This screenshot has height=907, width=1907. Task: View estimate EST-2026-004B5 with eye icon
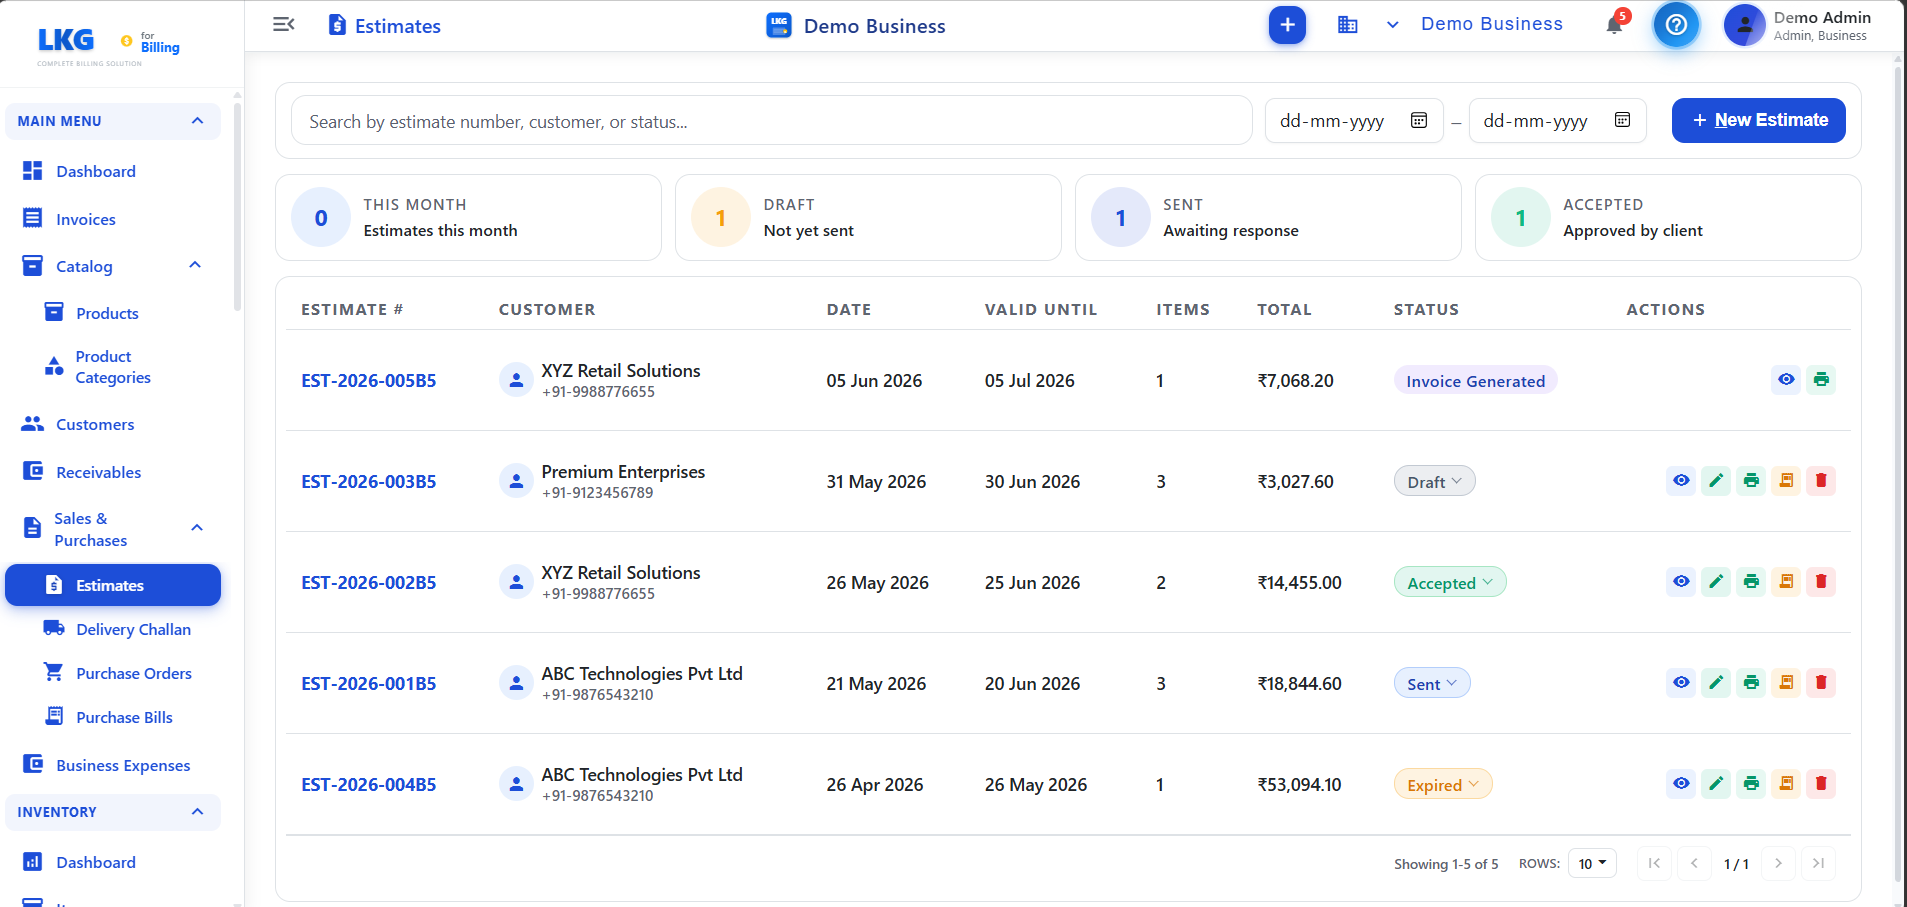point(1681,784)
